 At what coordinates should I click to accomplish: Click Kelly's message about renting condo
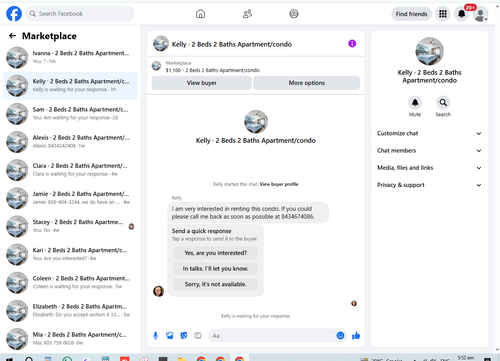(x=248, y=213)
